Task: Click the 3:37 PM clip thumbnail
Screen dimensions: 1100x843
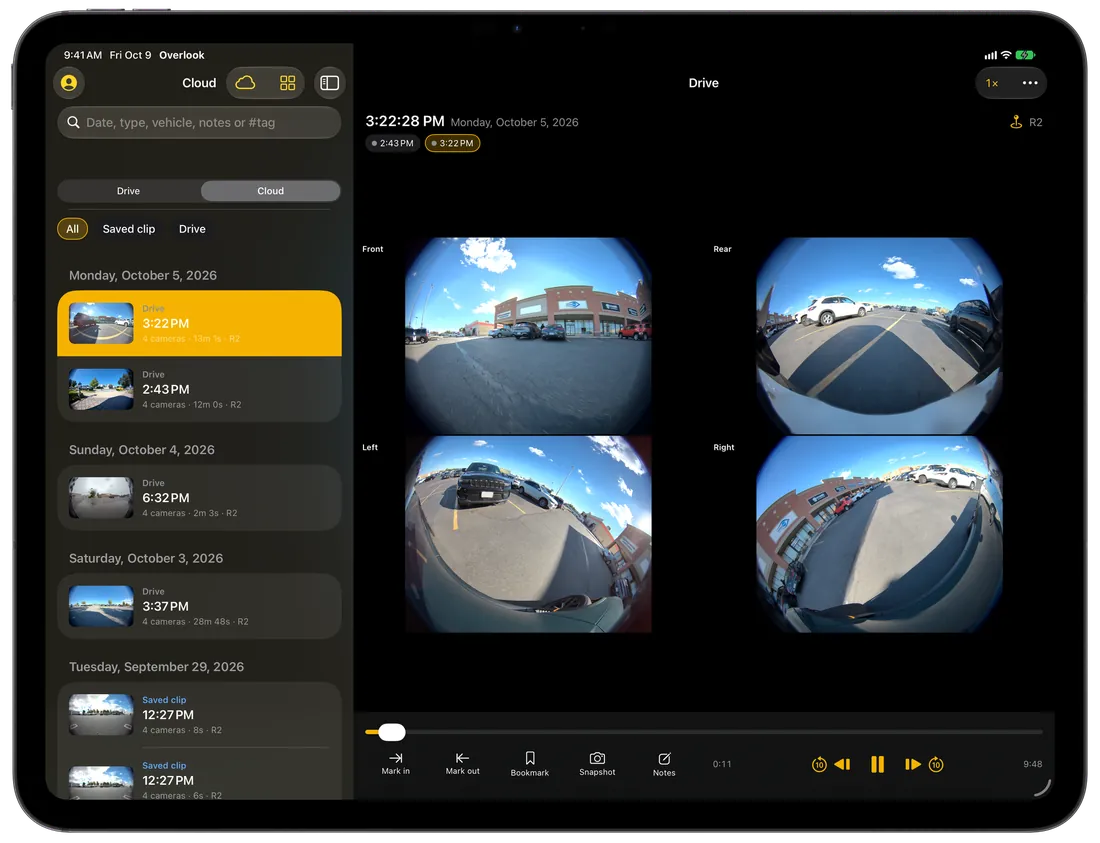Action: (x=101, y=606)
